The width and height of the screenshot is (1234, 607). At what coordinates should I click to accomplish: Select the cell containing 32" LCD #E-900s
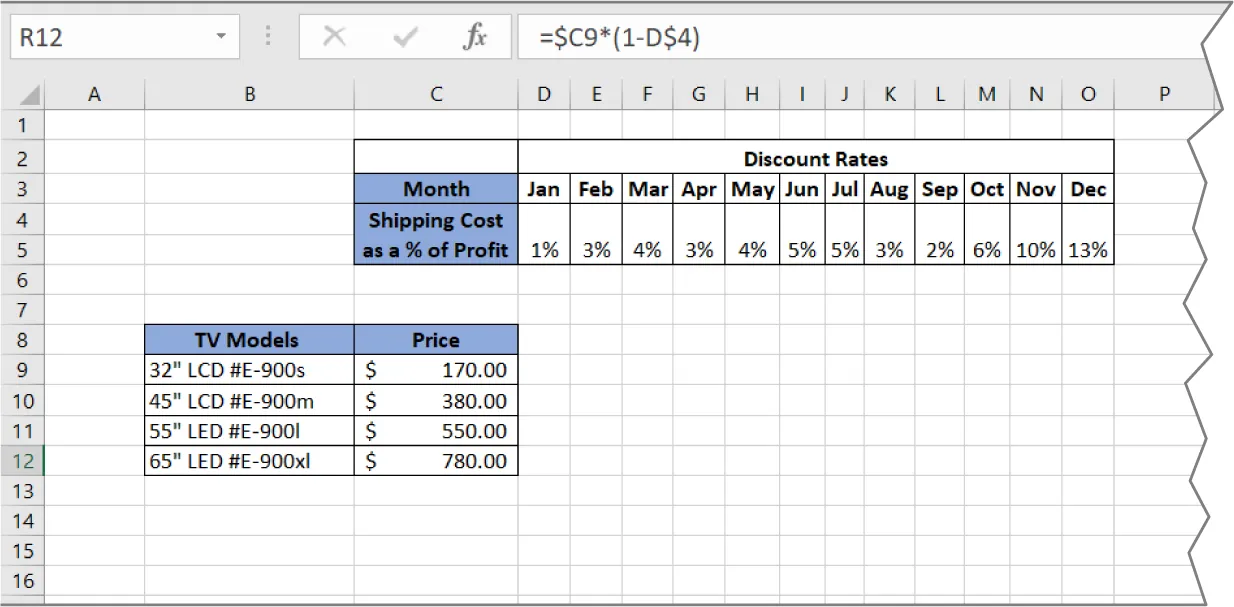click(249, 370)
